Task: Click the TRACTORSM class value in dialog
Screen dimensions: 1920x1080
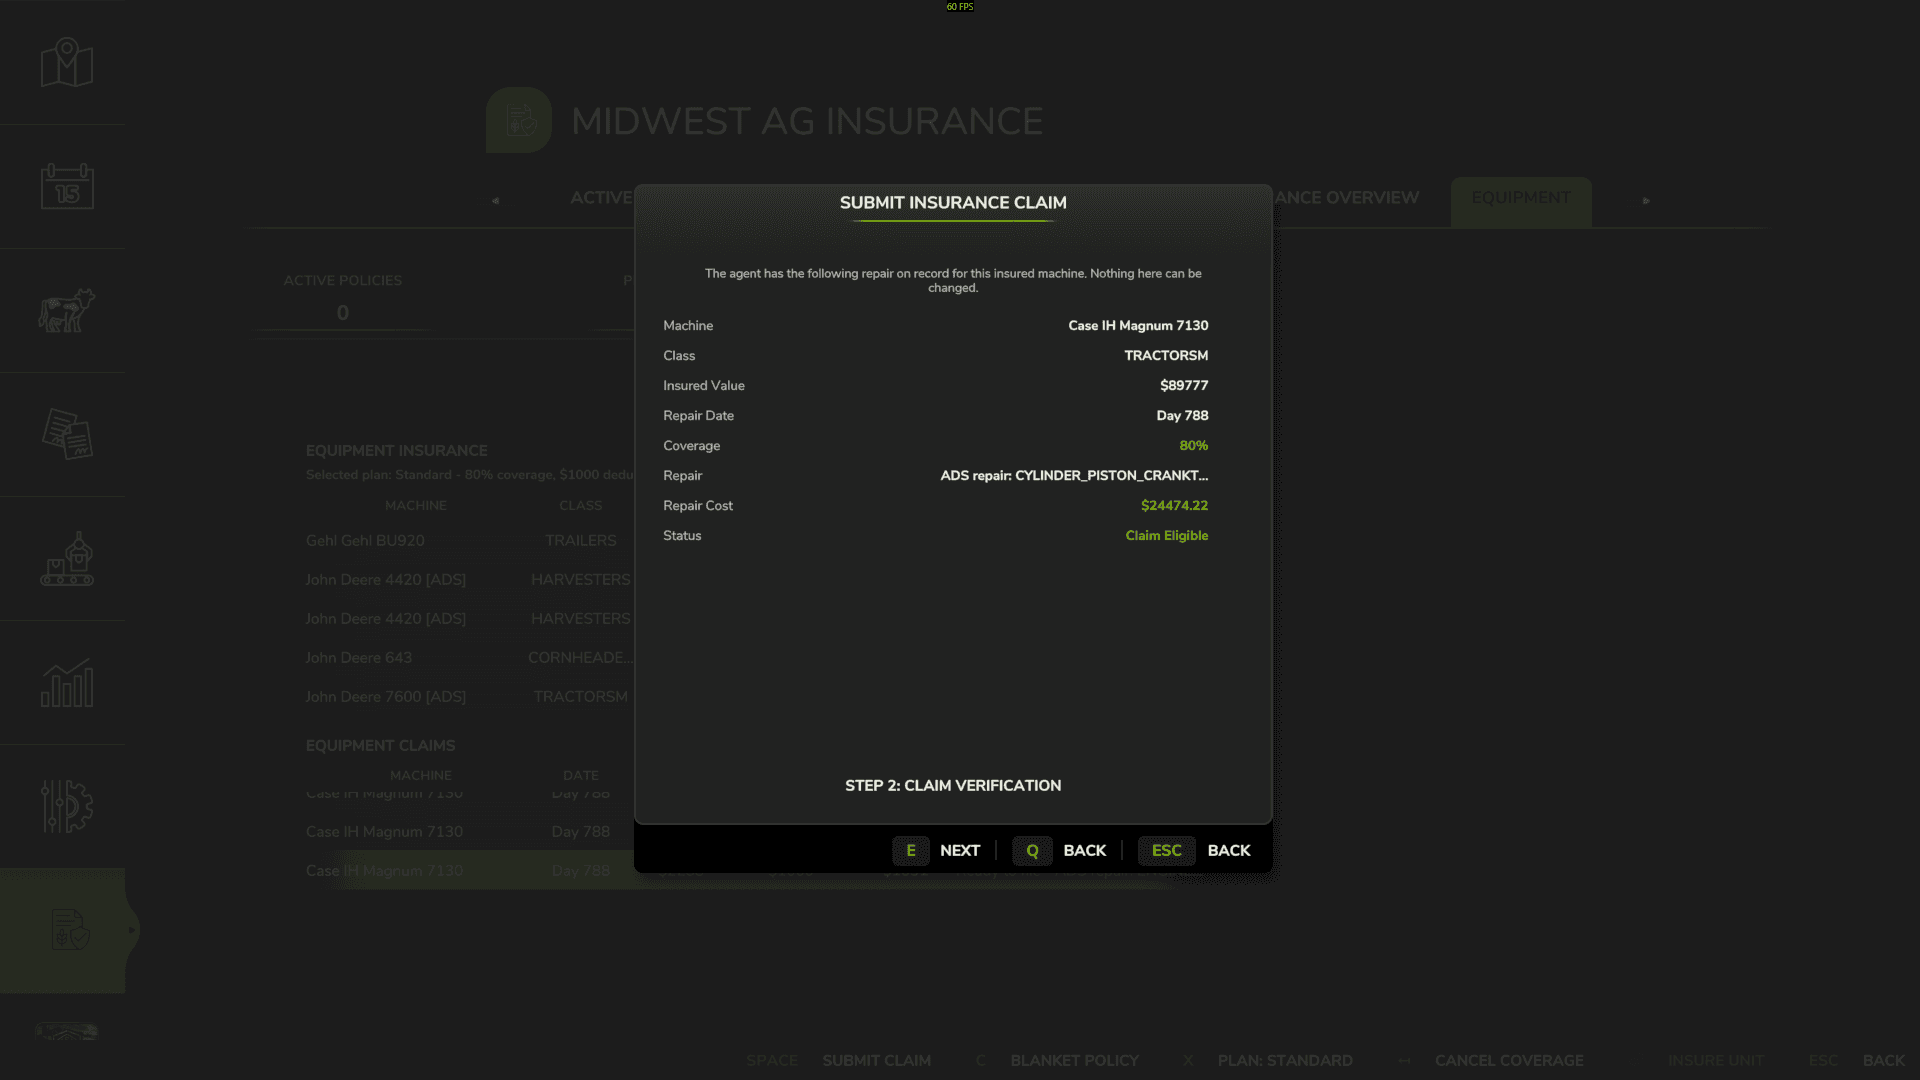Action: (1166, 356)
